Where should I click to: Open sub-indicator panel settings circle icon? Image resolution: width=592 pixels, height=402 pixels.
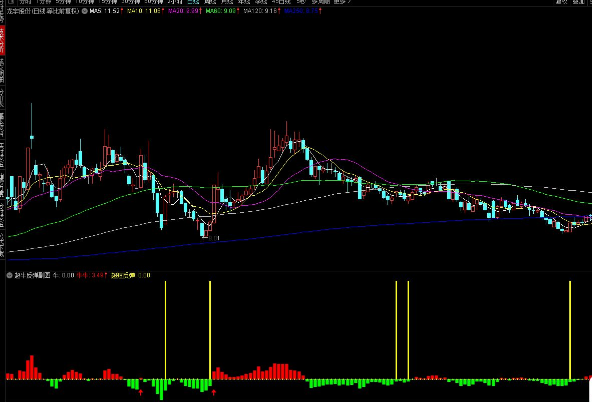coord(9,276)
